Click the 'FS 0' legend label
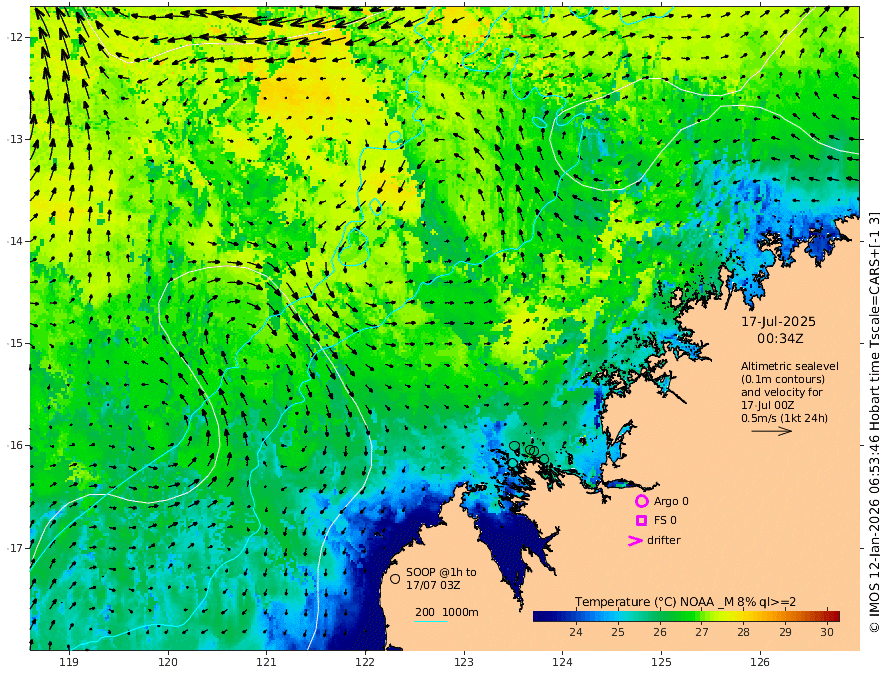The image size is (880, 680). pos(665,521)
